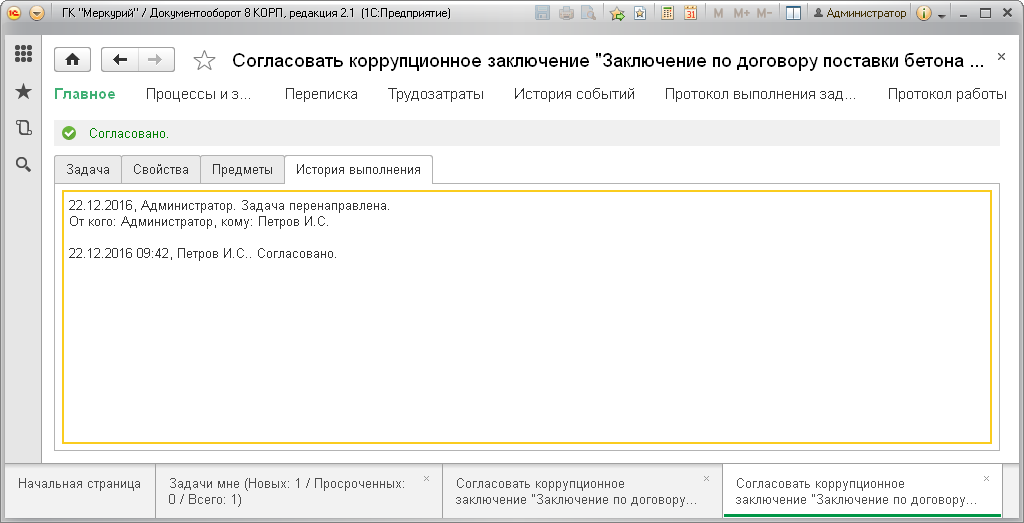Open Процессы и з... navigation link
The image size is (1024, 523).
click(199, 94)
